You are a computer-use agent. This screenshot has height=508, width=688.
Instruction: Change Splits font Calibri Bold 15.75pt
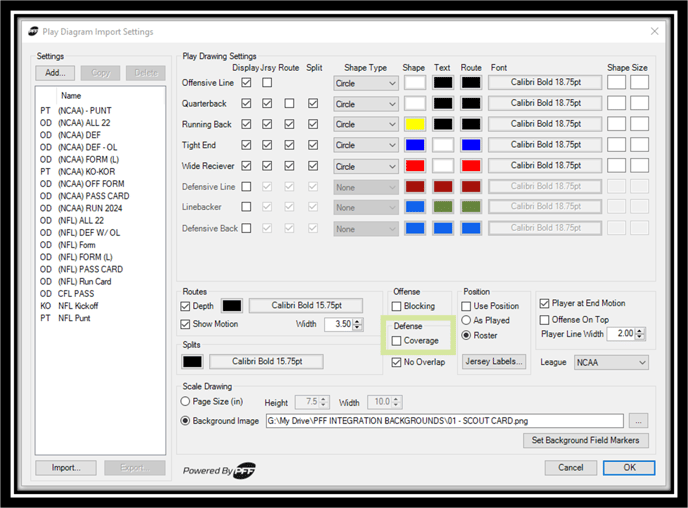266,361
